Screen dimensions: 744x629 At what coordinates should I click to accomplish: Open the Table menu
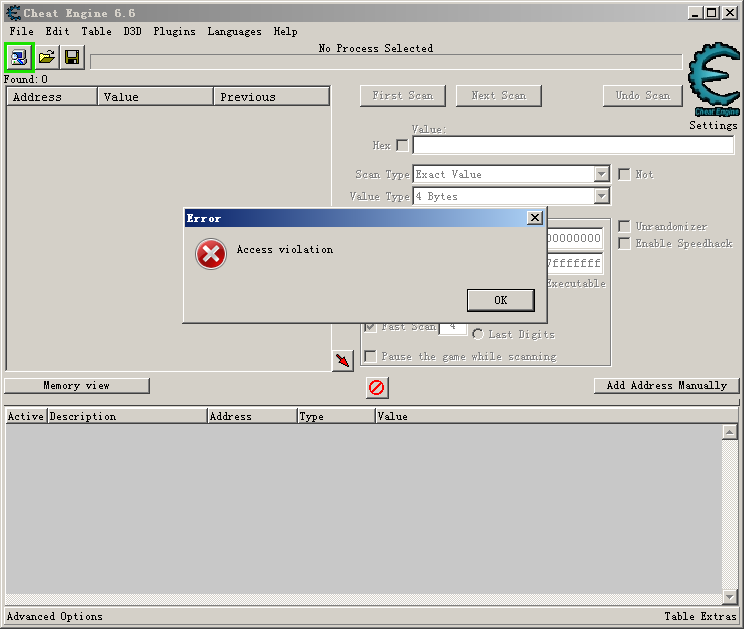[x=96, y=31]
